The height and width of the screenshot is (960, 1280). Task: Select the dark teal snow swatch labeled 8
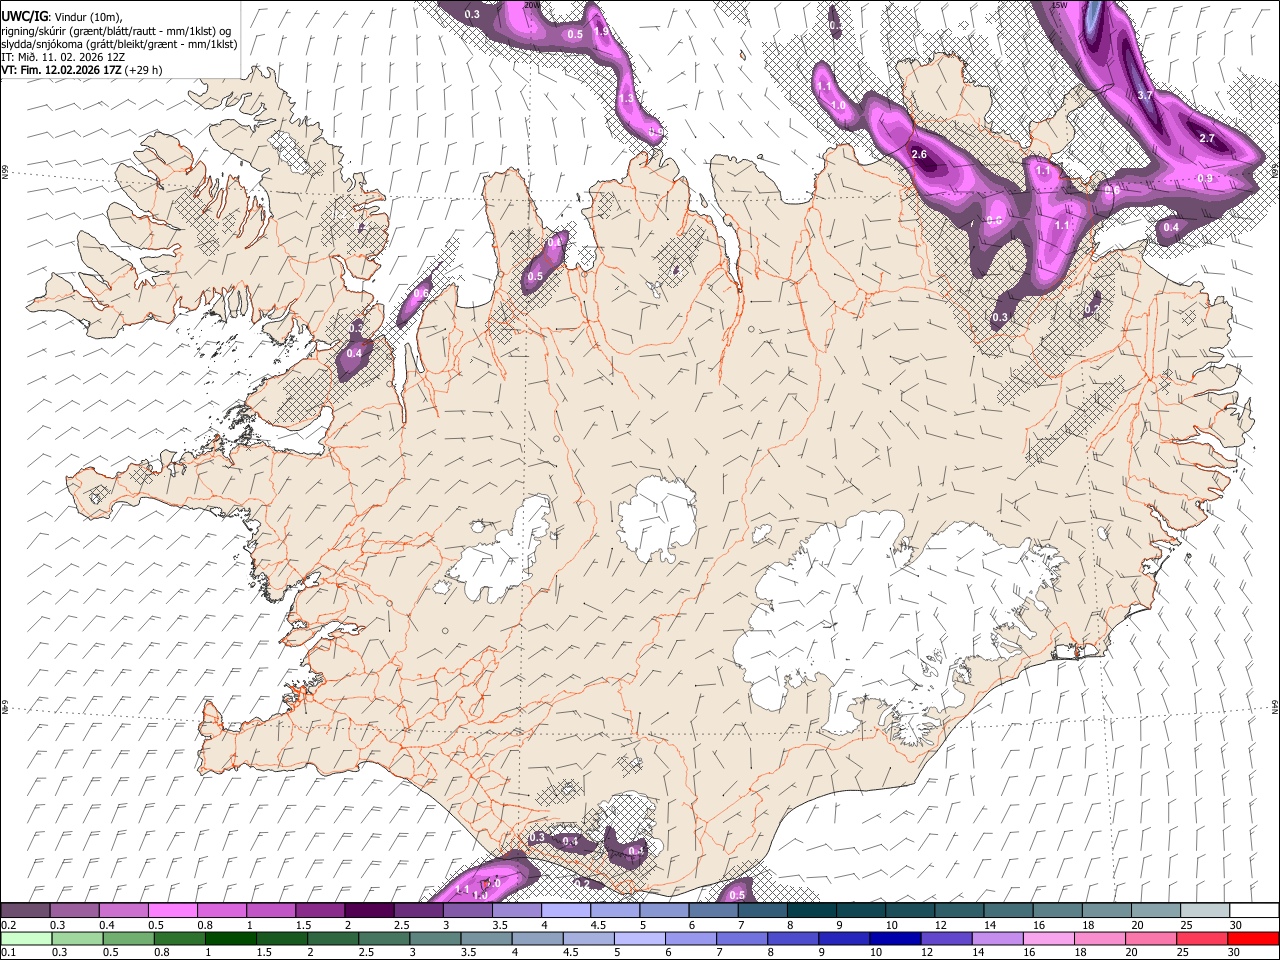tap(810, 910)
